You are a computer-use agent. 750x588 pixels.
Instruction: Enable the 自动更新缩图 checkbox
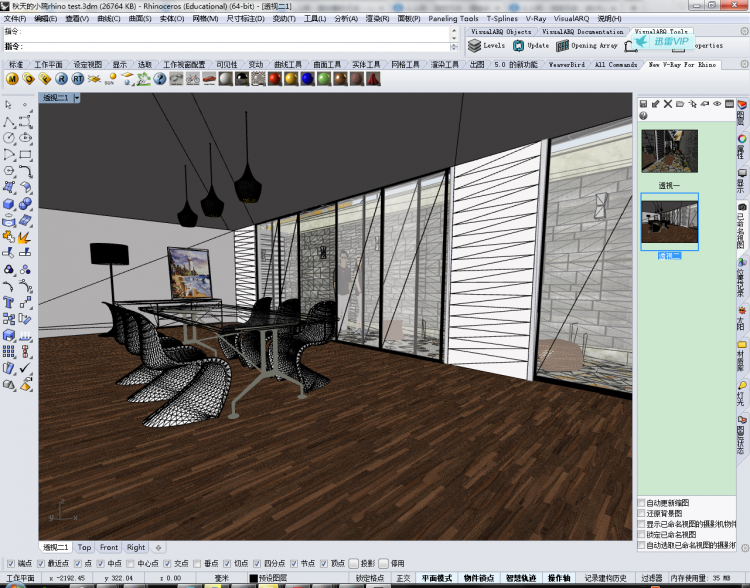pyautogui.click(x=641, y=503)
